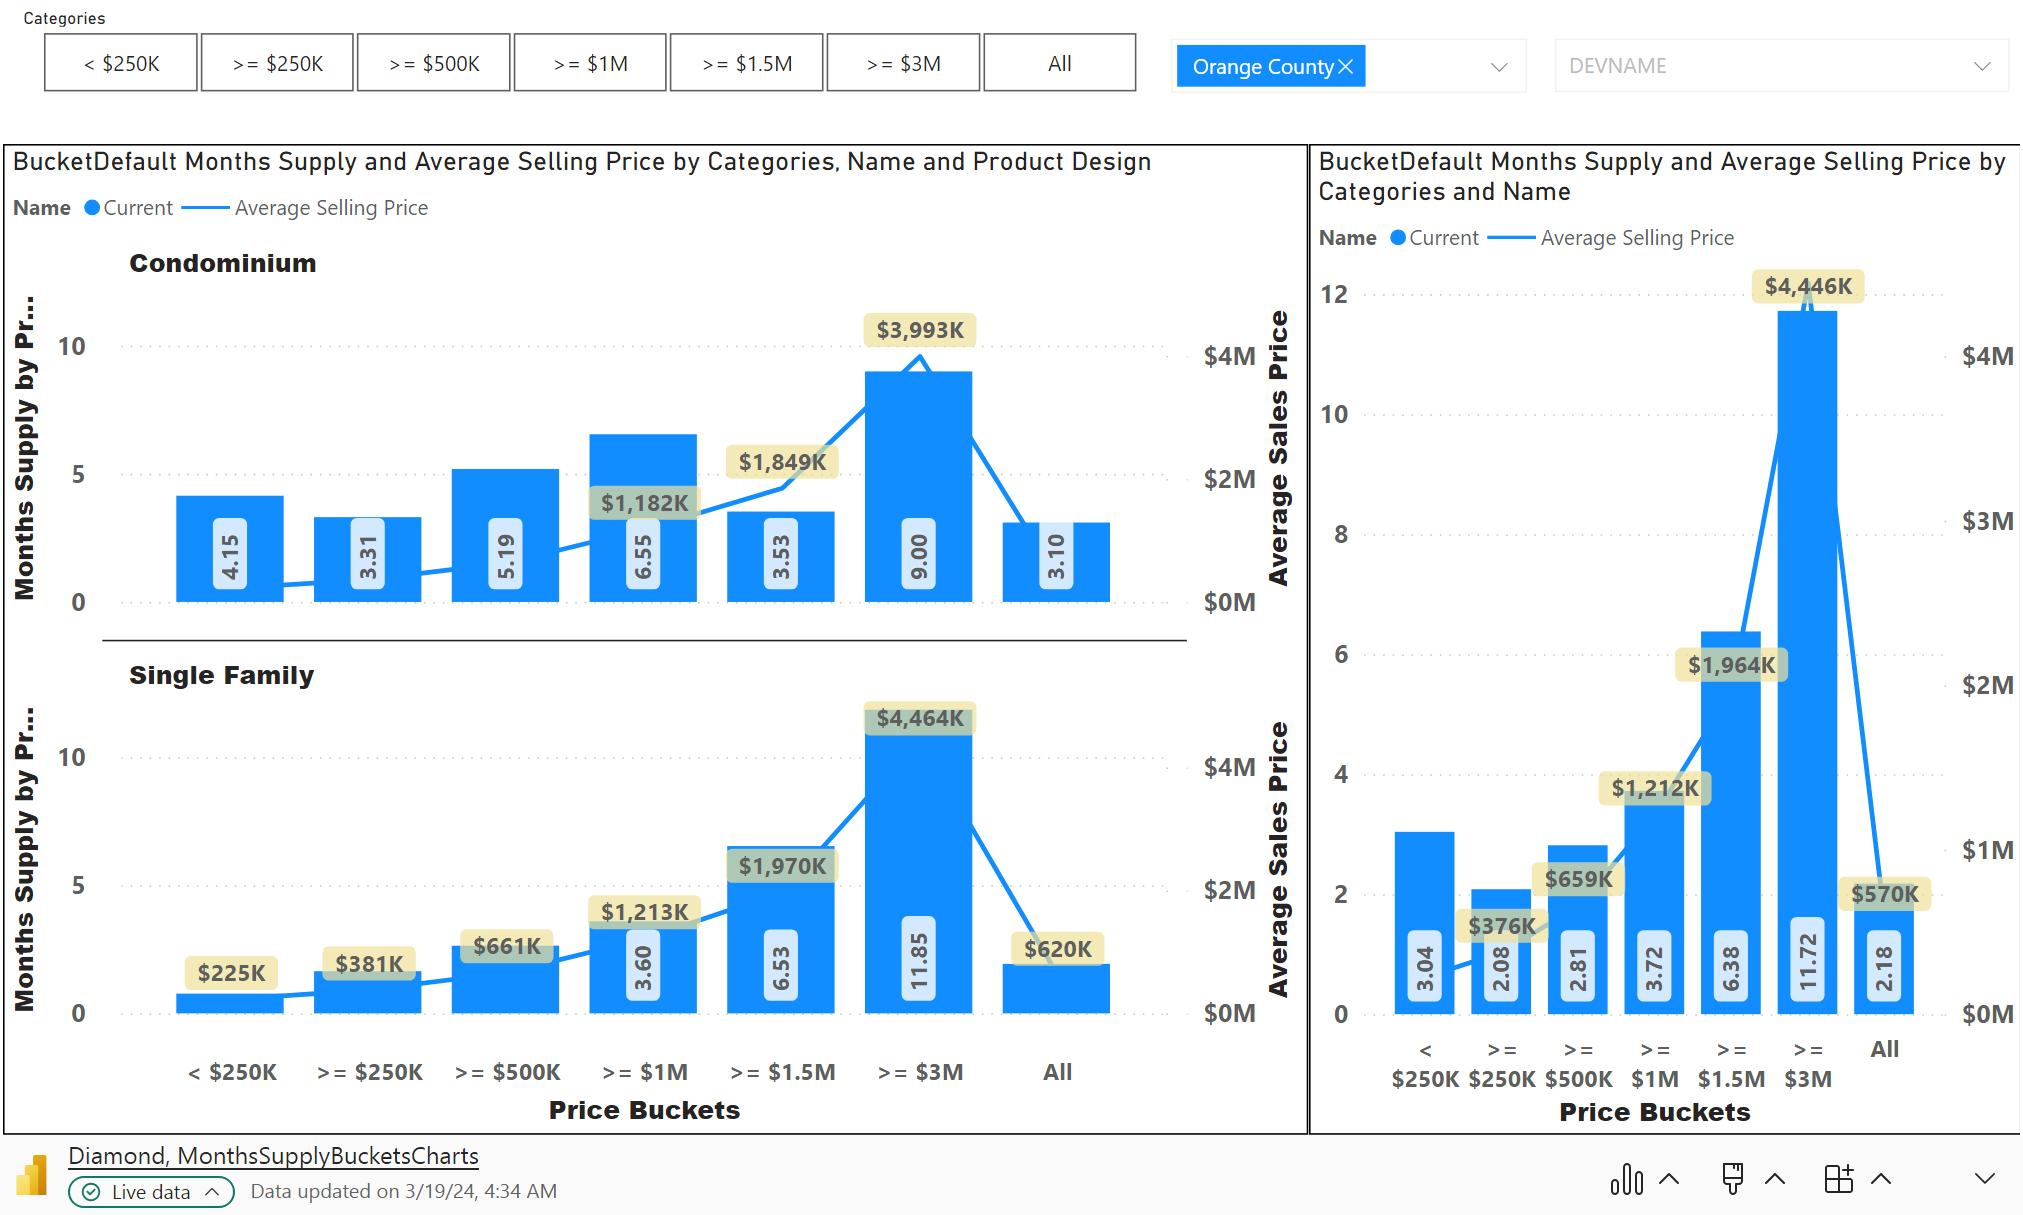Image resolution: width=2023 pixels, height=1215 pixels.
Task: Select the >= $500K category filter
Action: 434,63
